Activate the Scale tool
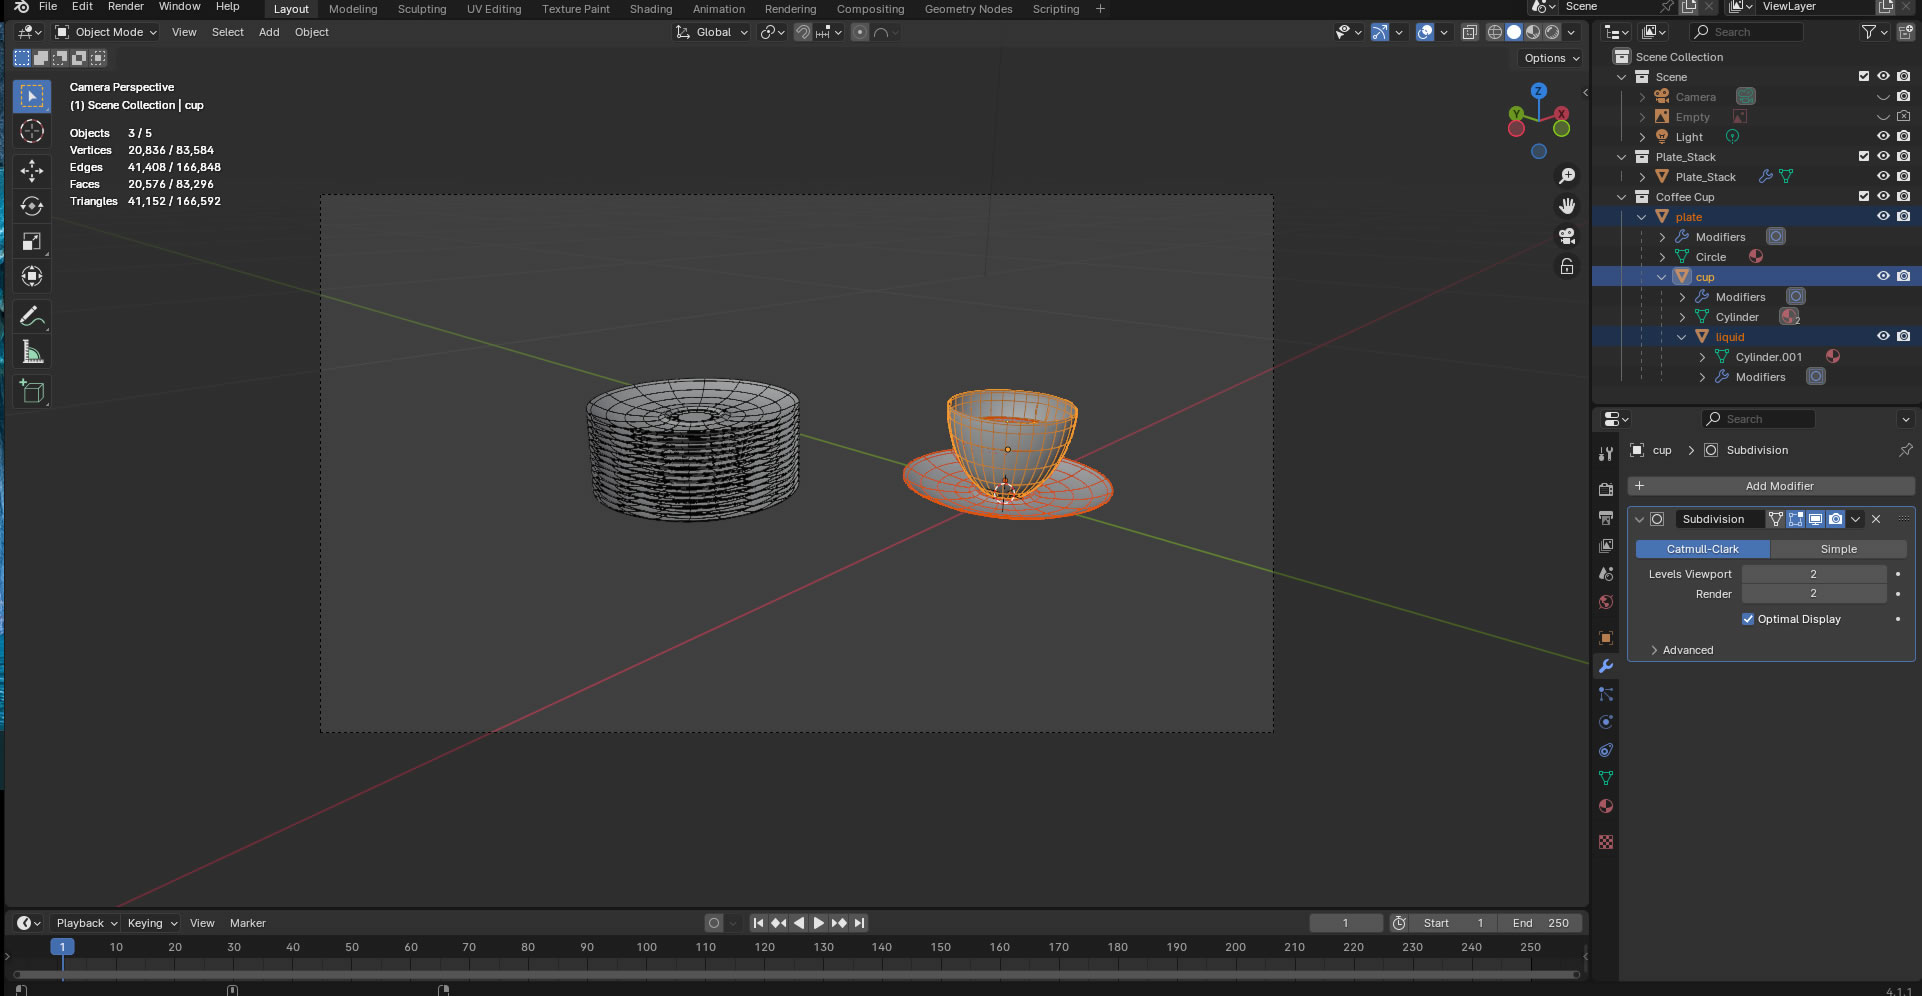This screenshot has width=1922, height=996. click(32, 241)
